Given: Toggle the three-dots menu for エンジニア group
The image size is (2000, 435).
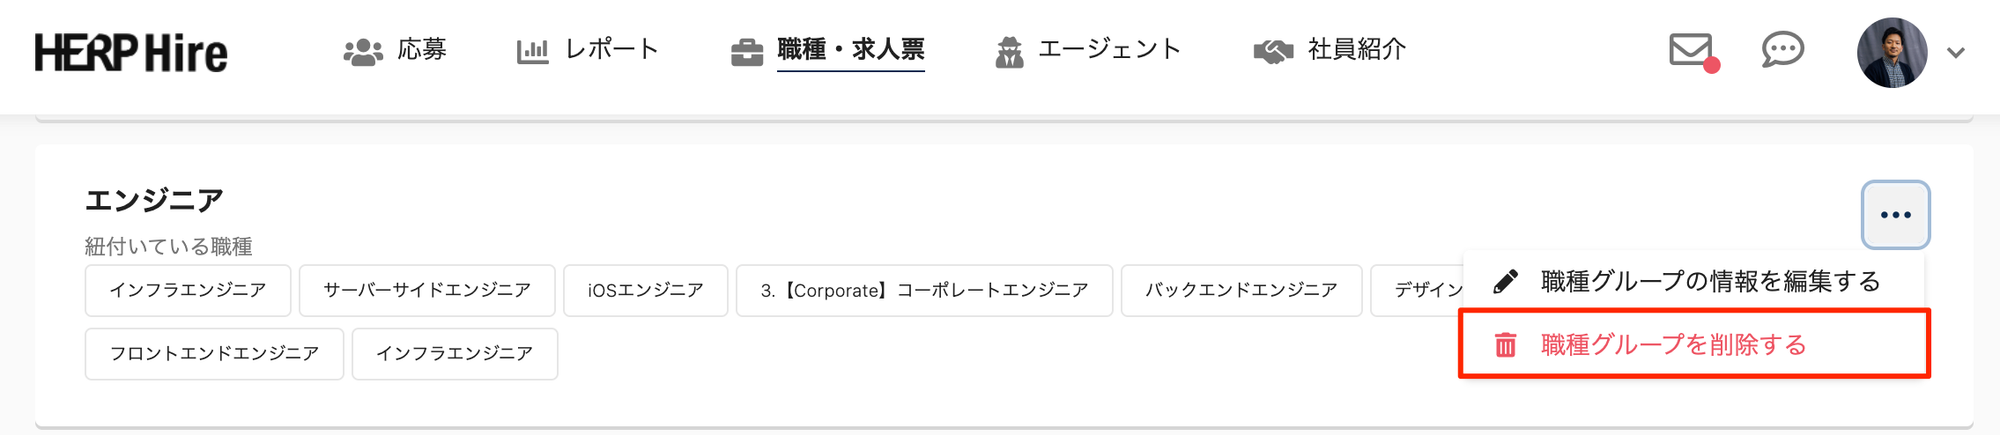Looking at the screenshot, I should [x=1895, y=215].
